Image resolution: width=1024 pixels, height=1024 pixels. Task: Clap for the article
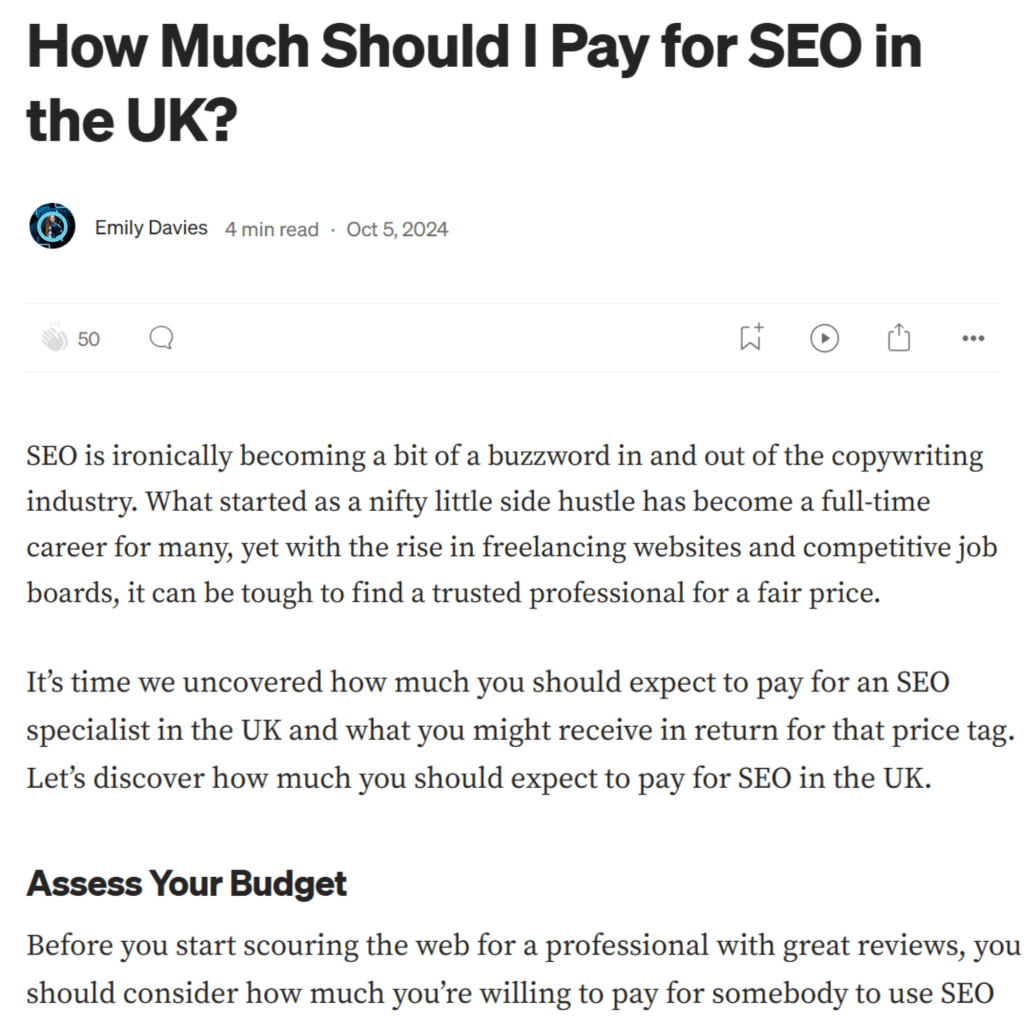click(x=53, y=339)
